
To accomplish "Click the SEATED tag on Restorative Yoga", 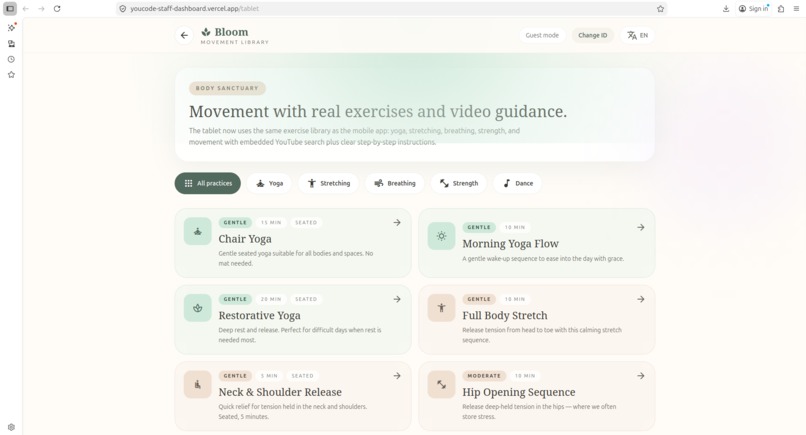I will (x=306, y=299).
